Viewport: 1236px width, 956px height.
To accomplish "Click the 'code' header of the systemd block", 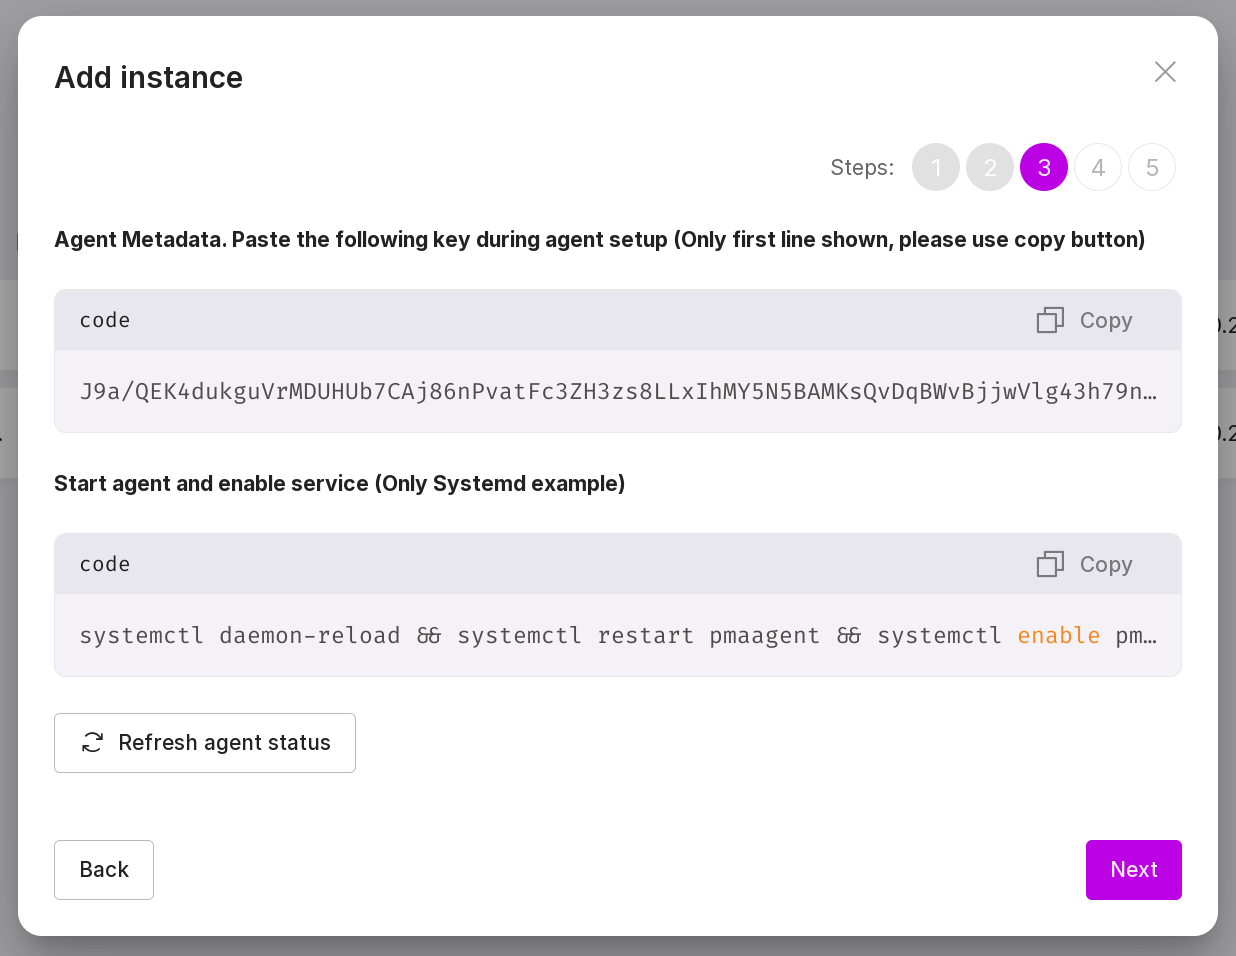I will pyautogui.click(x=105, y=564).
